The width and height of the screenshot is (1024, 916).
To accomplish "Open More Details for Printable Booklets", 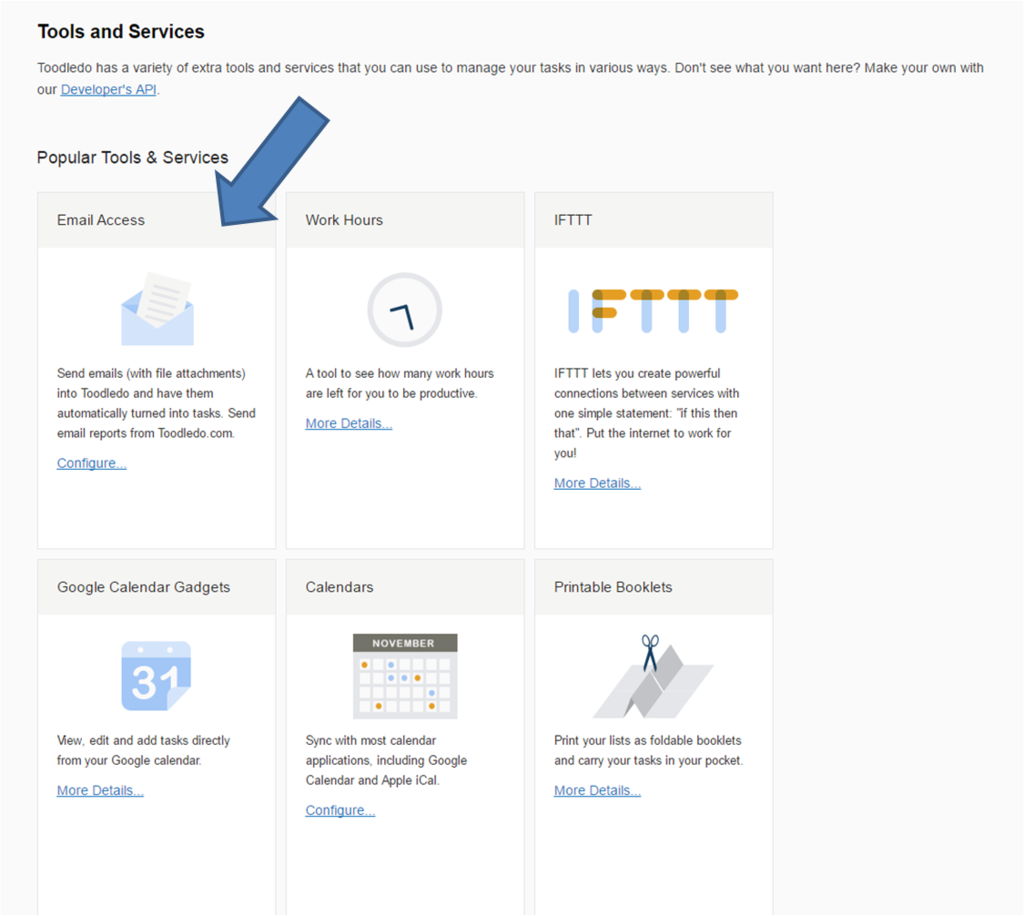I will [x=598, y=790].
